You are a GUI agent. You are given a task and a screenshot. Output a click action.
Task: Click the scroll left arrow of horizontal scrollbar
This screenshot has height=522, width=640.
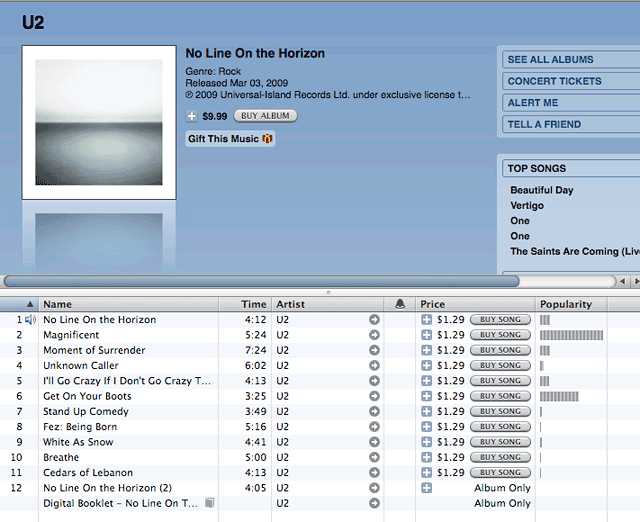point(622,281)
